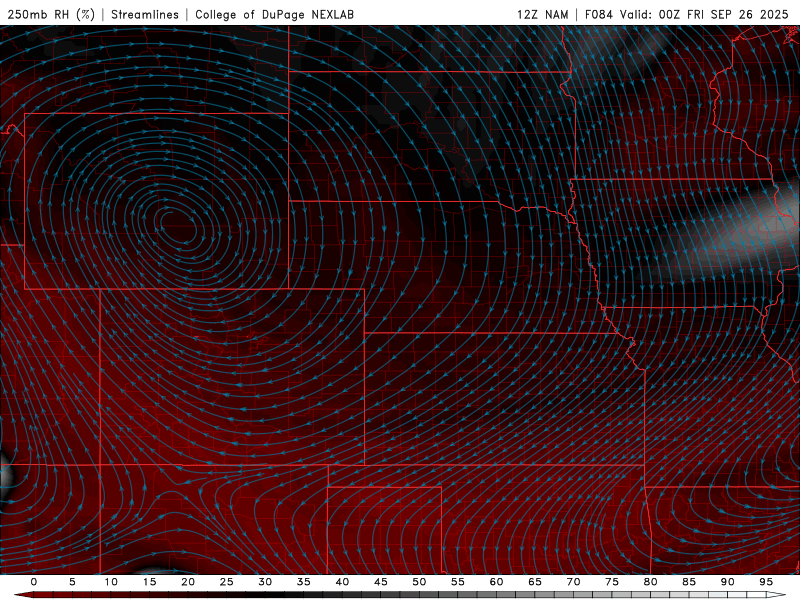The image size is (800, 600).
Task: Click the colorbar label "75"
Action: 612,582
